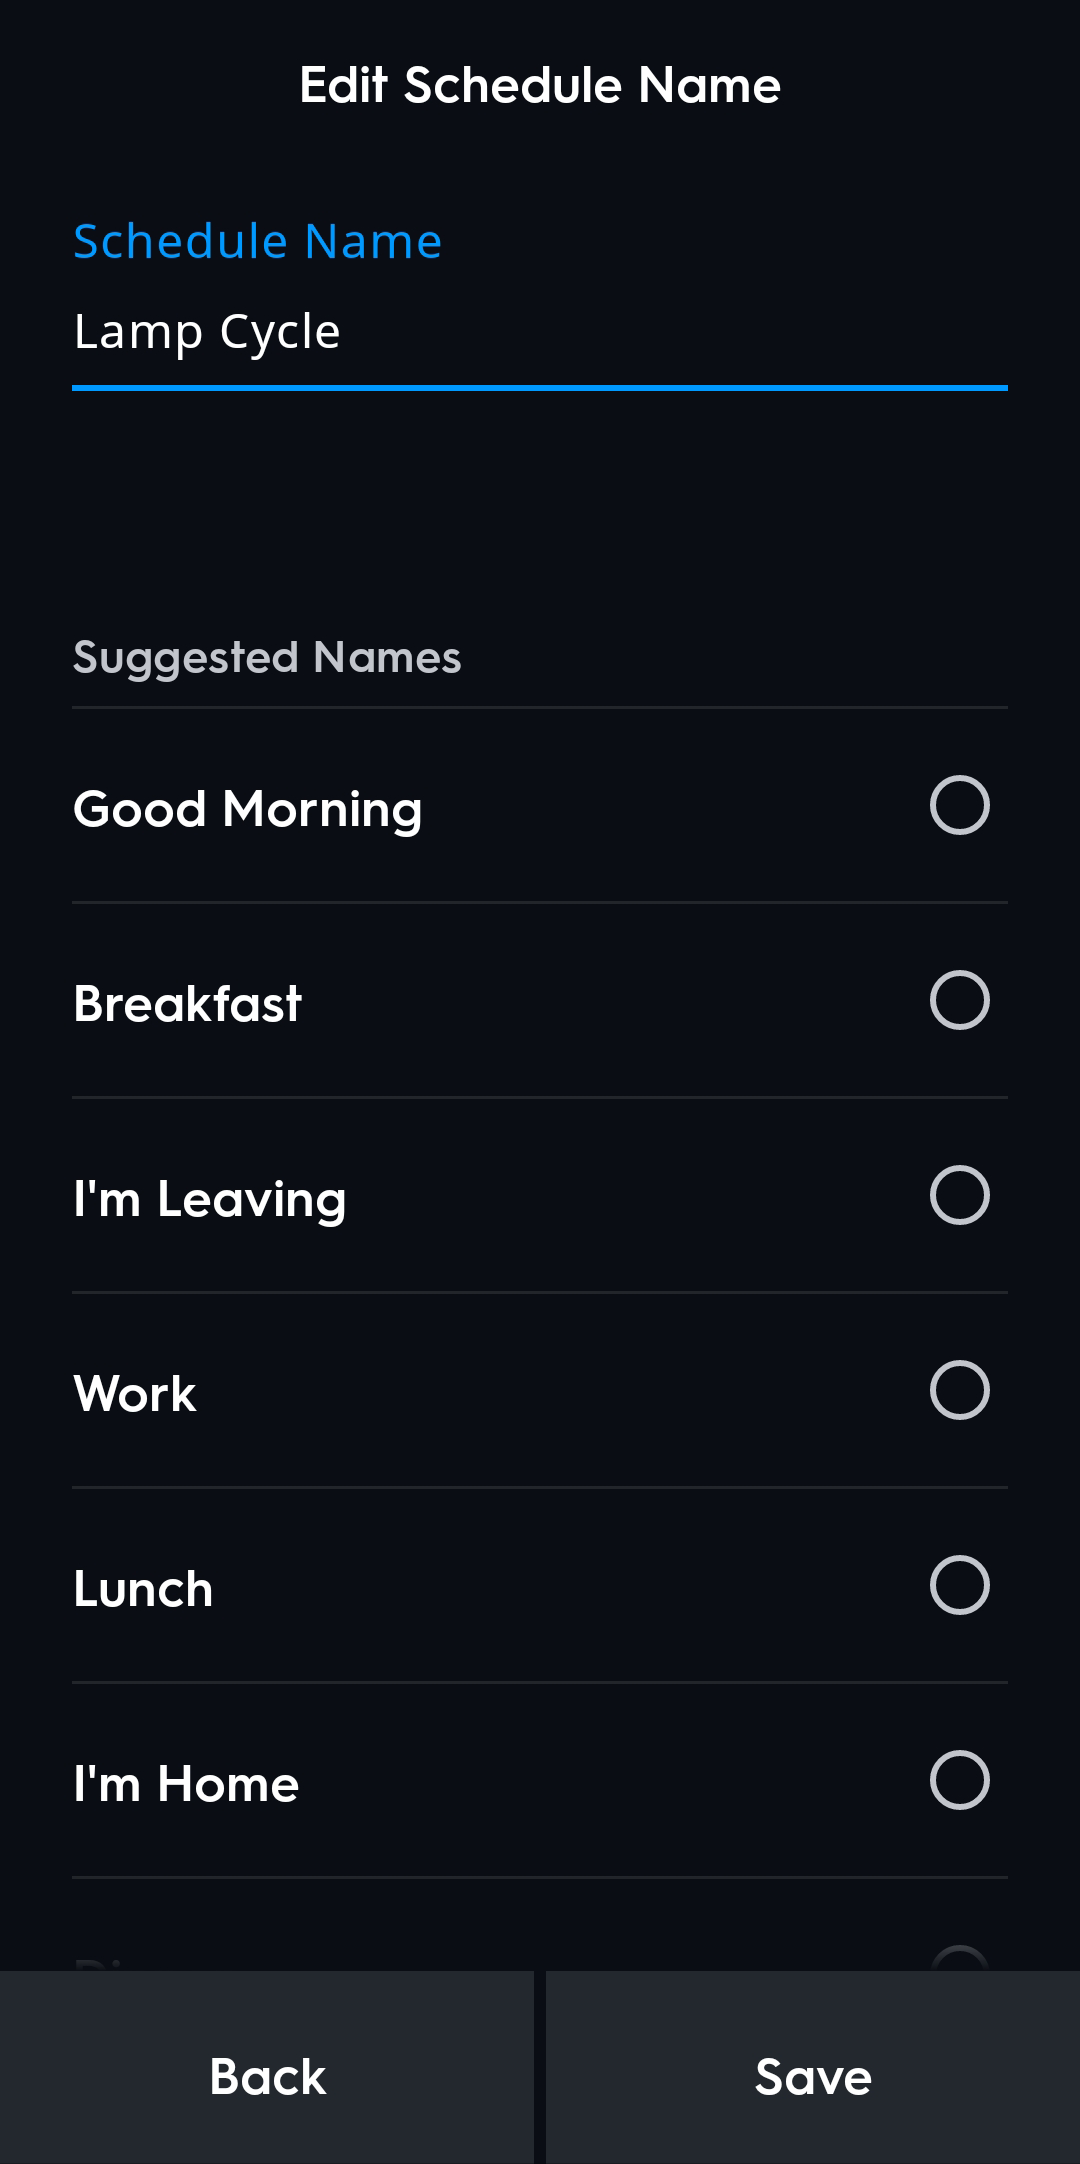Tap the Lunch suggestion text
The width and height of the screenshot is (1080, 2164).
click(144, 1589)
